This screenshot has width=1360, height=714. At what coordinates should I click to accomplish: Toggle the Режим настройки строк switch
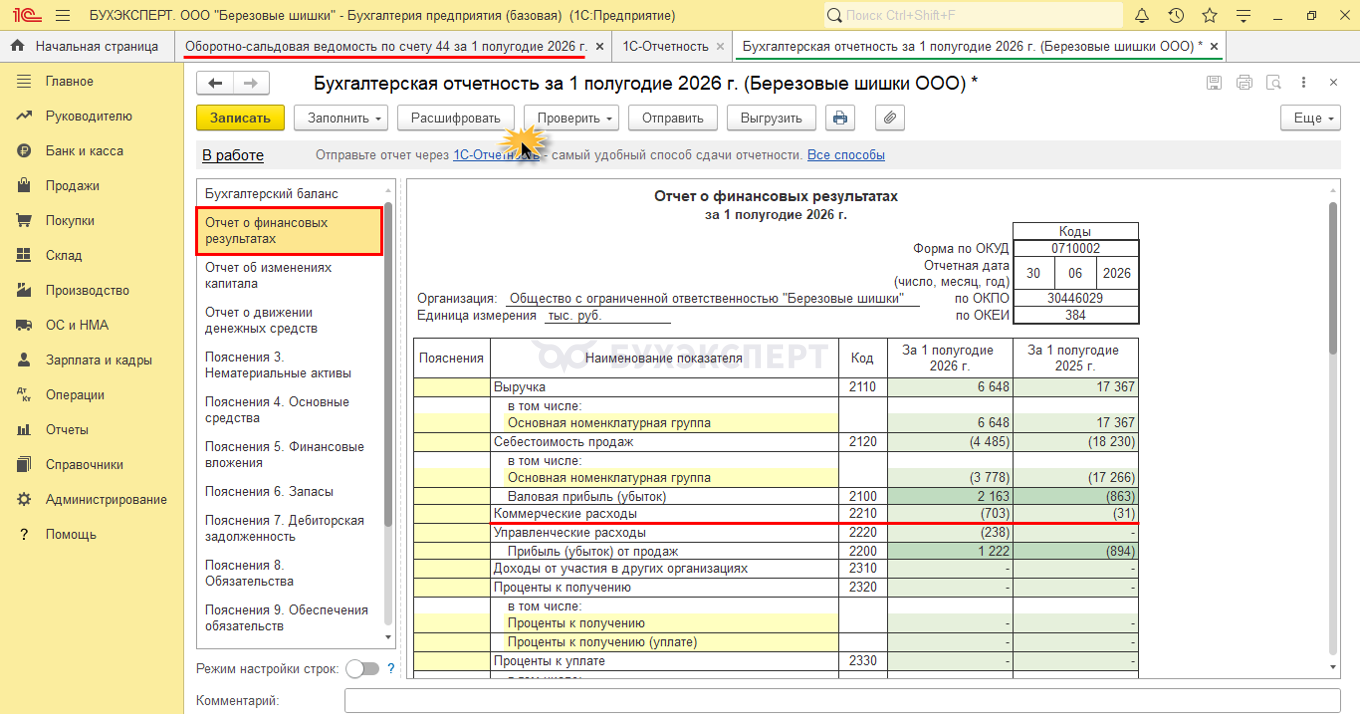[x=362, y=669]
